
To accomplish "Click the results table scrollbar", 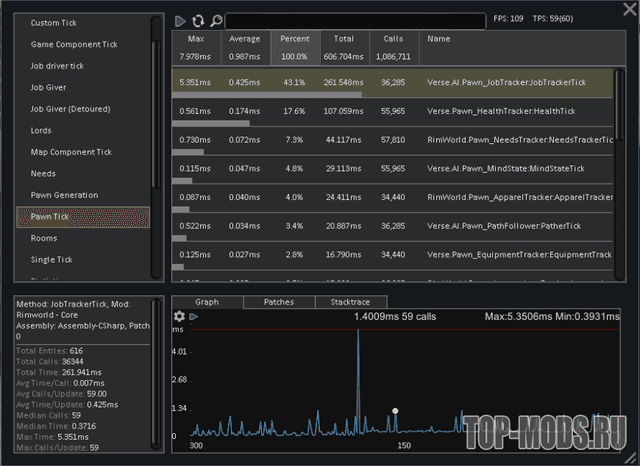I will 620,106.
